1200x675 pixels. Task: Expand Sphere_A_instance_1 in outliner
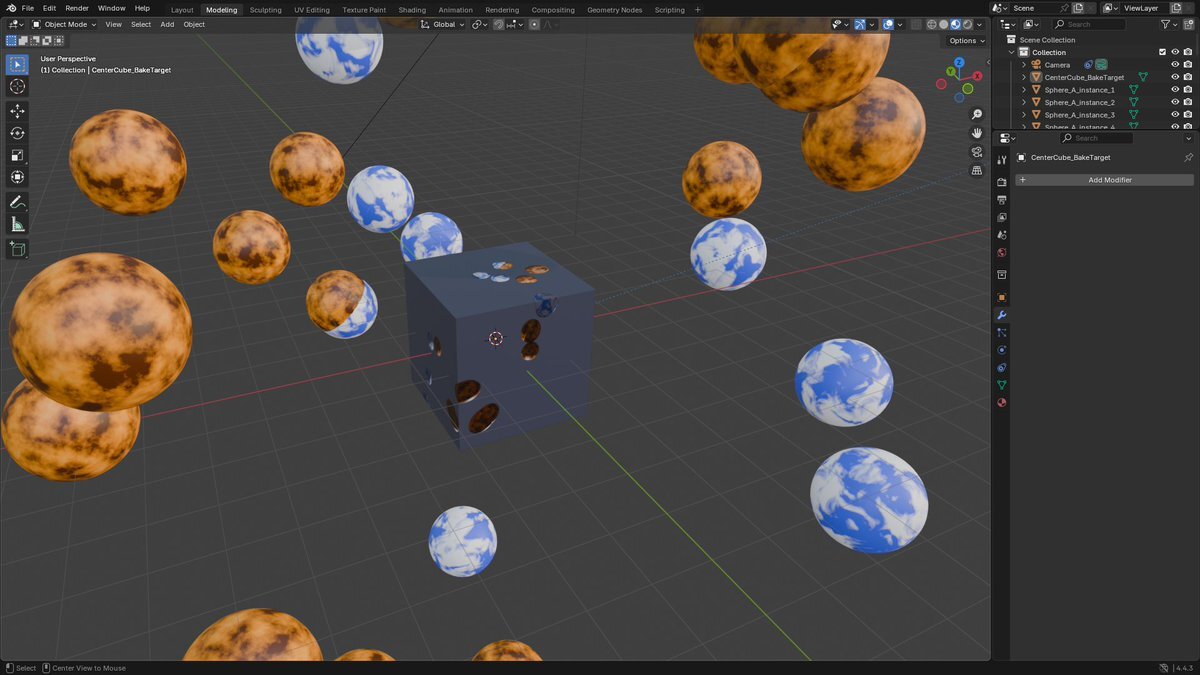(x=1024, y=90)
